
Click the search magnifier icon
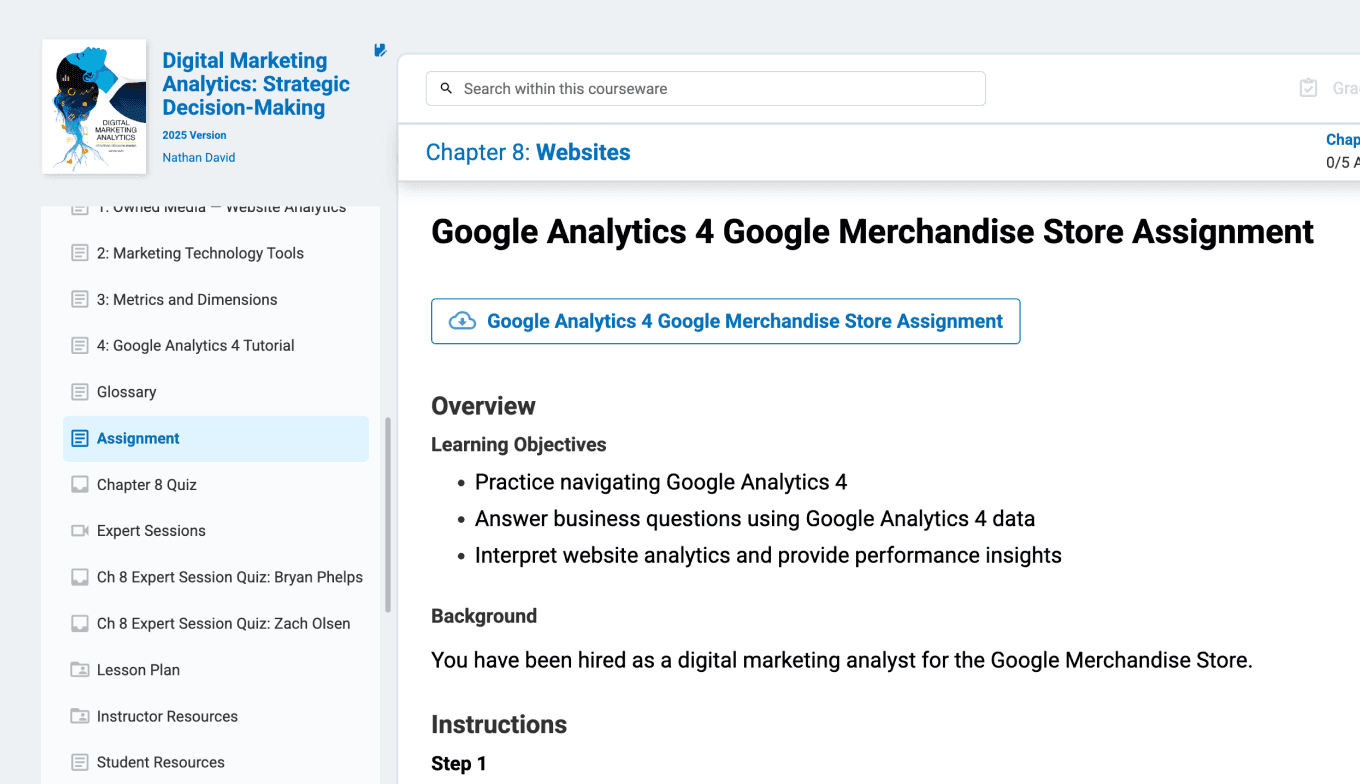pyautogui.click(x=446, y=89)
